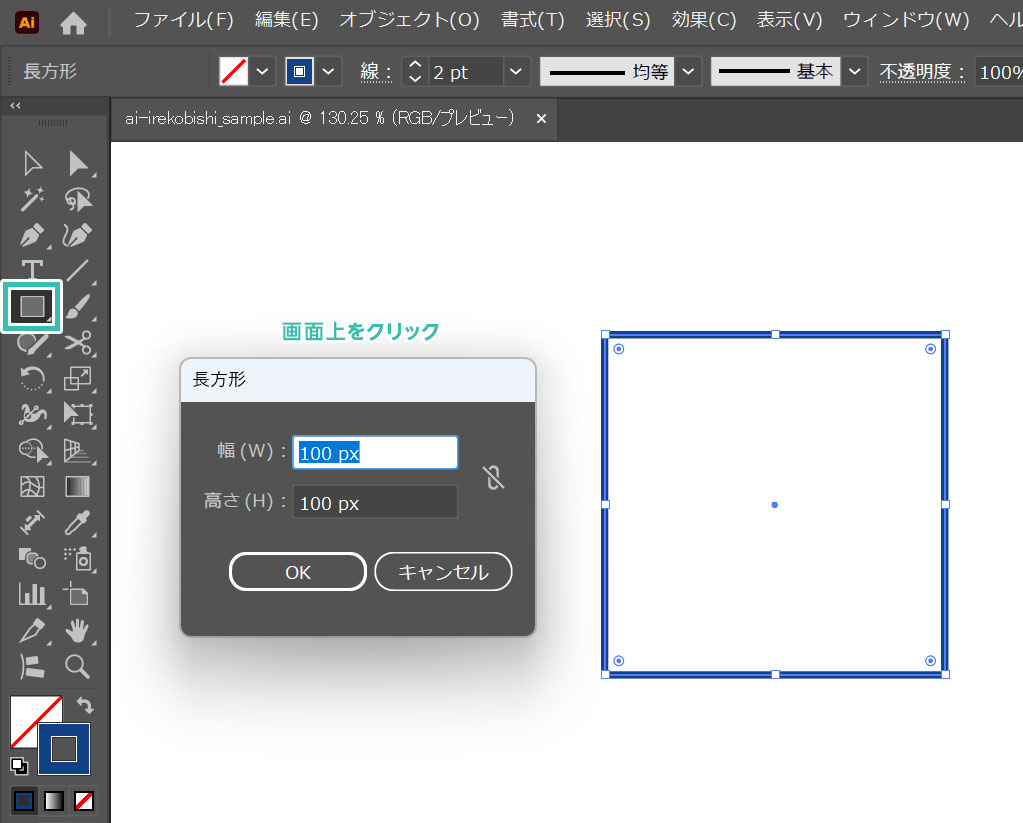Select the Pen tool
The height and width of the screenshot is (823, 1023).
coord(33,235)
